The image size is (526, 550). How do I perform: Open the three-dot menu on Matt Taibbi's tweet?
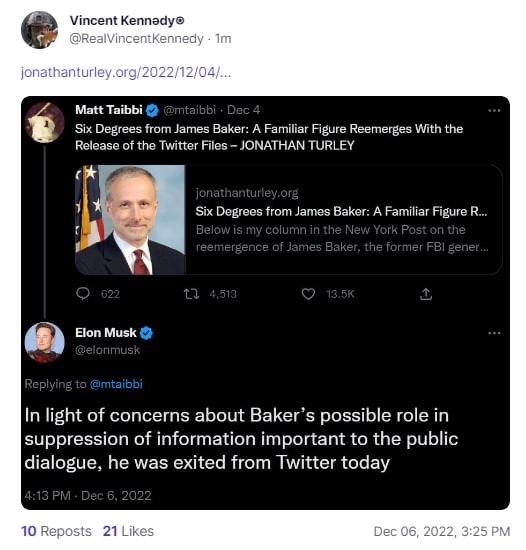click(494, 111)
